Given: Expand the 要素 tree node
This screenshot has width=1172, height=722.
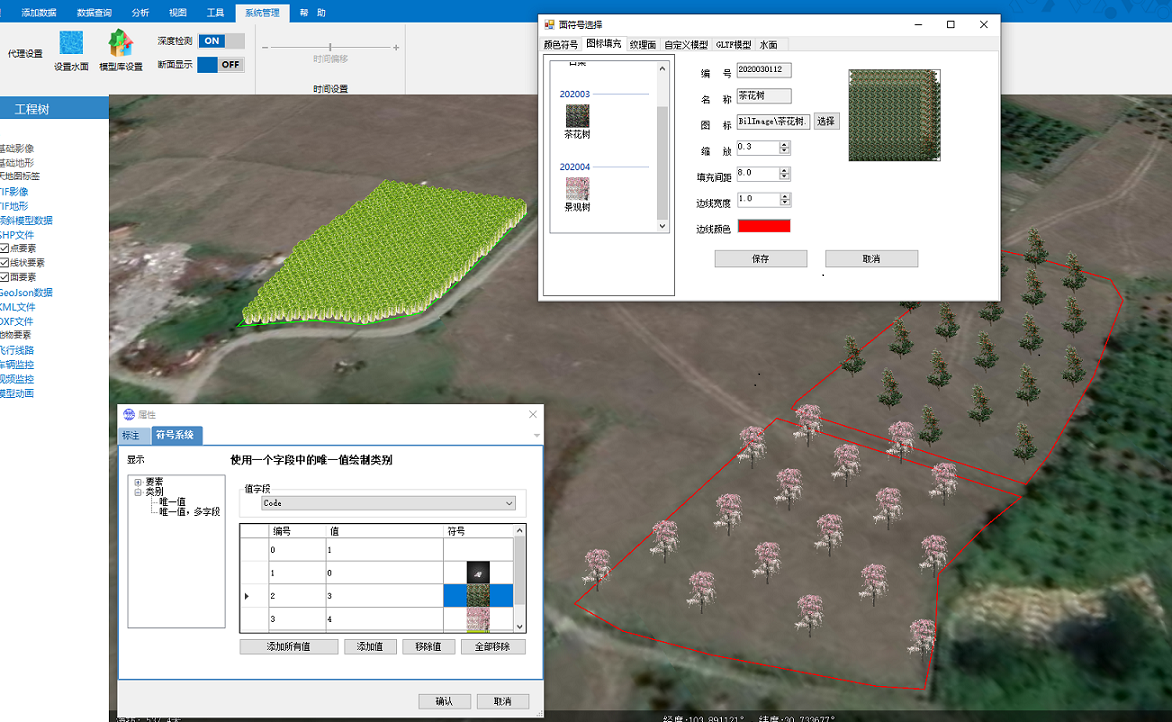Looking at the screenshot, I should [138, 482].
